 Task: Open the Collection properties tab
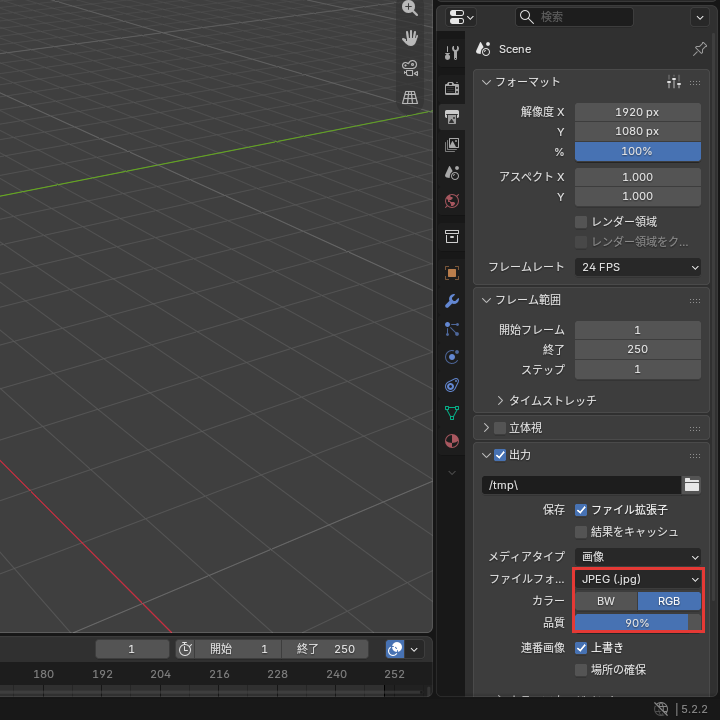point(452,236)
